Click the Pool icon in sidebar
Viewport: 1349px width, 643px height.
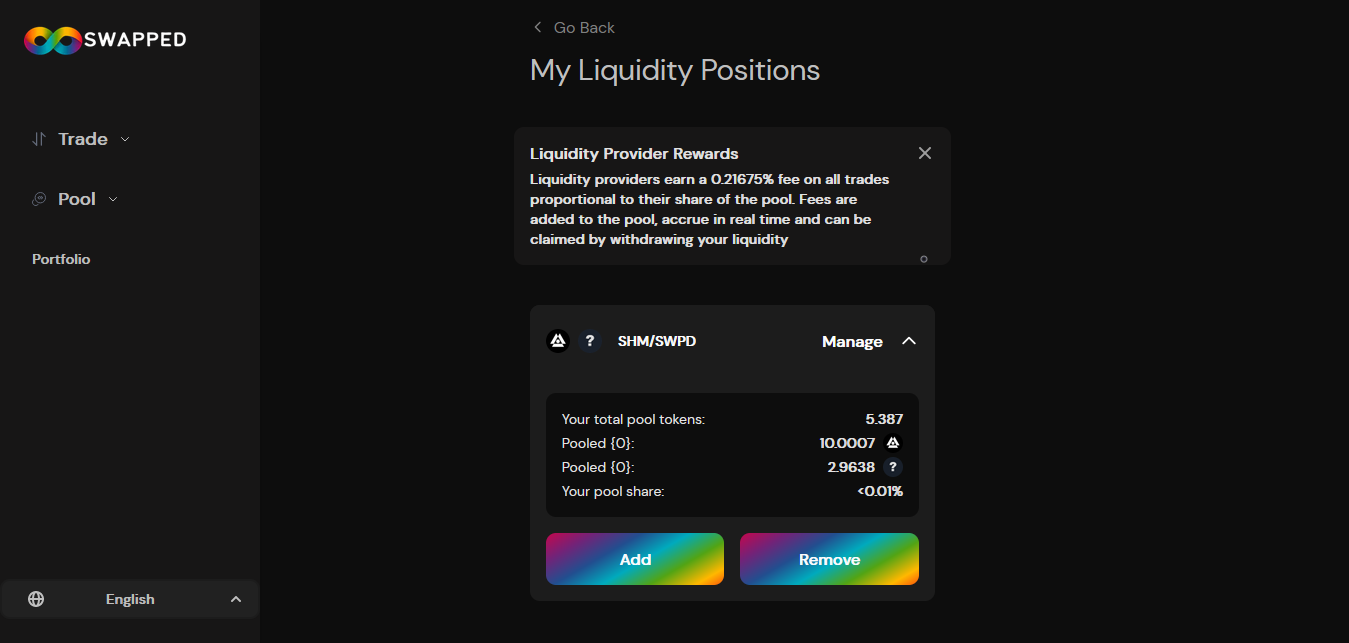39,199
